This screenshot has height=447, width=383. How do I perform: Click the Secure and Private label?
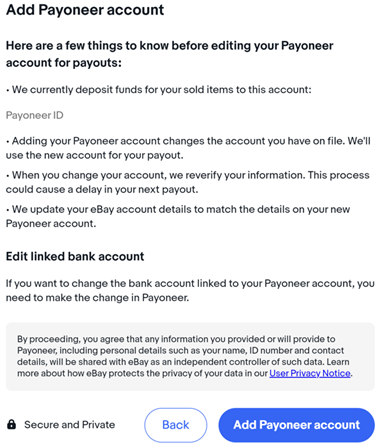(x=69, y=425)
